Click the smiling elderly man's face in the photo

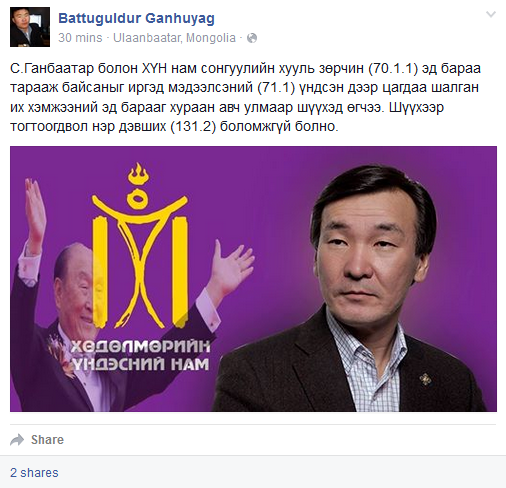(x=78, y=287)
